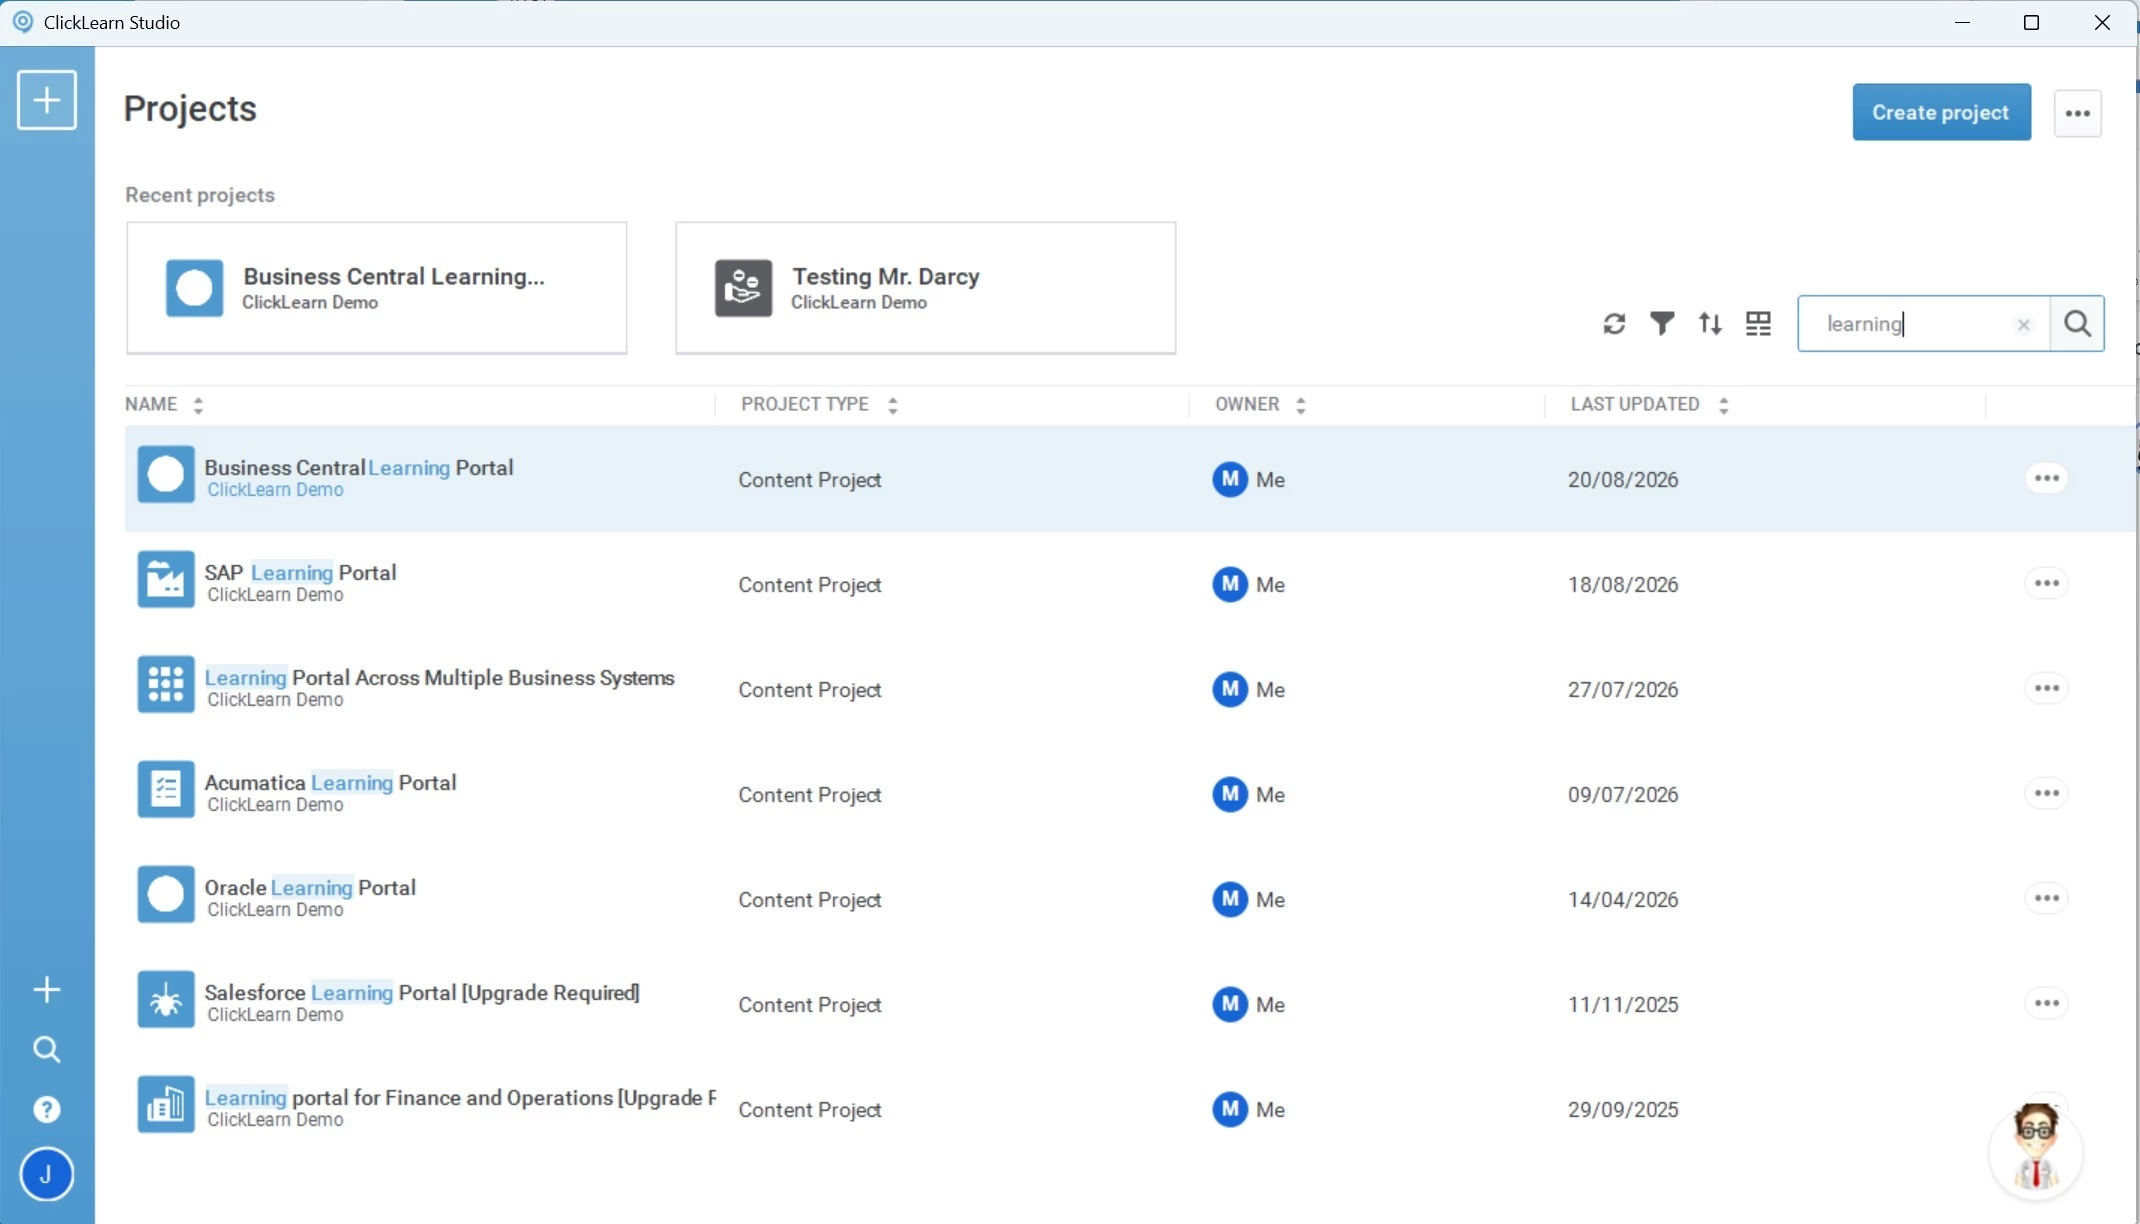Sort by the NAME column header
The width and height of the screenshot is (2140, 1224).
(x=164, y=404)
